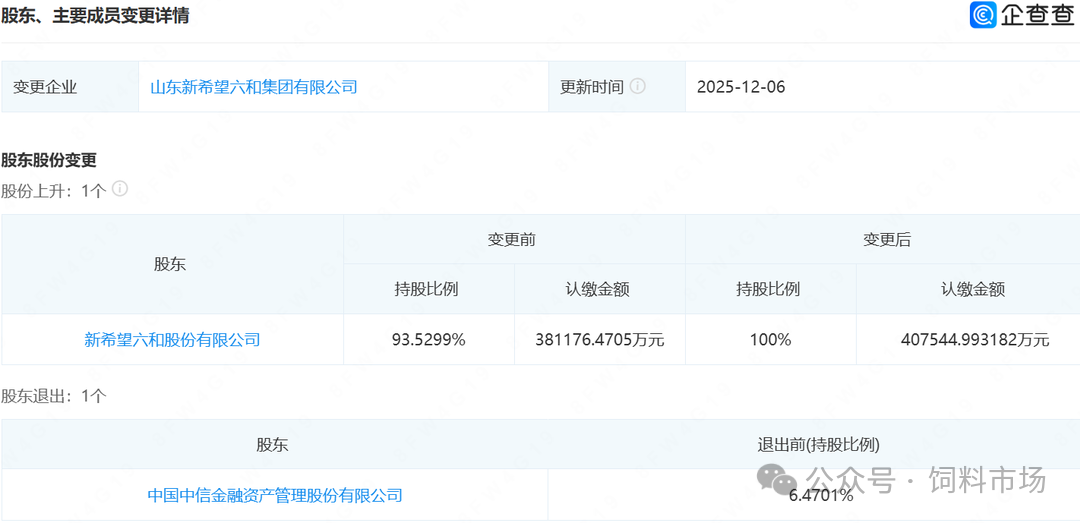Click the 企查查 brand name text
Screen dimensions: 1080x523
coord(1037,15)
